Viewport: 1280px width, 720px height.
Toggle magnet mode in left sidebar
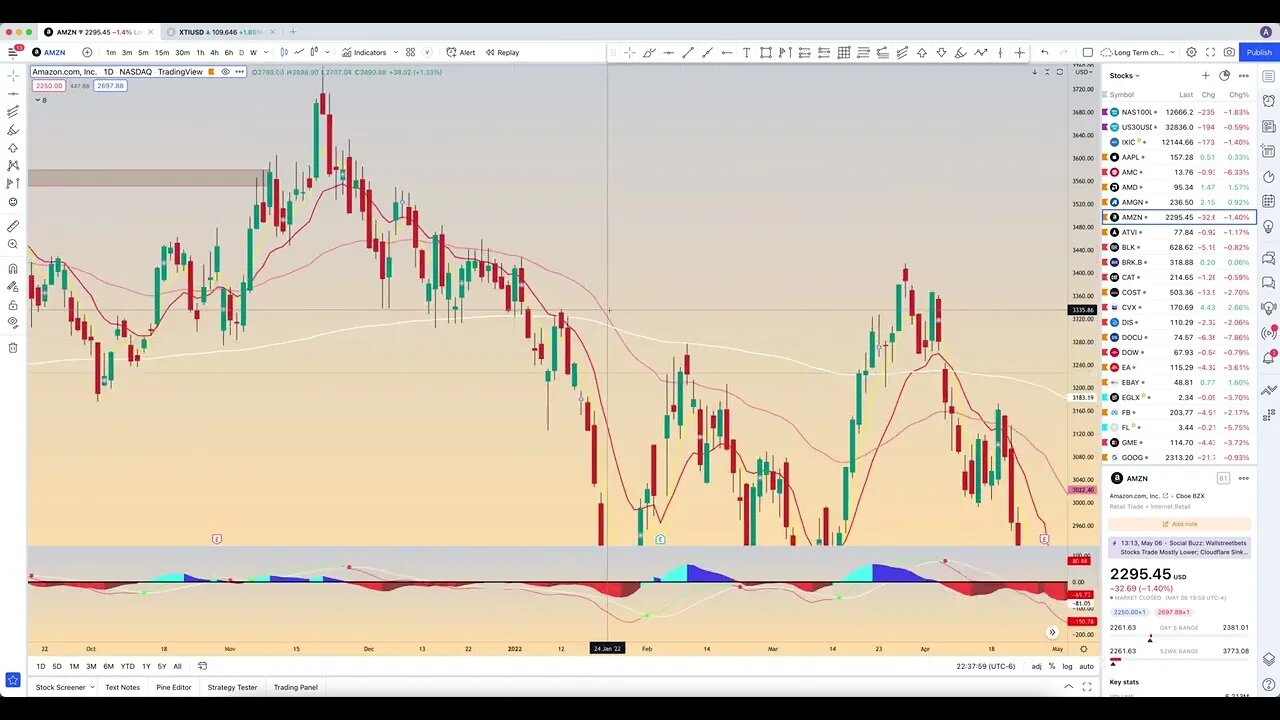(x=13, y=268)
